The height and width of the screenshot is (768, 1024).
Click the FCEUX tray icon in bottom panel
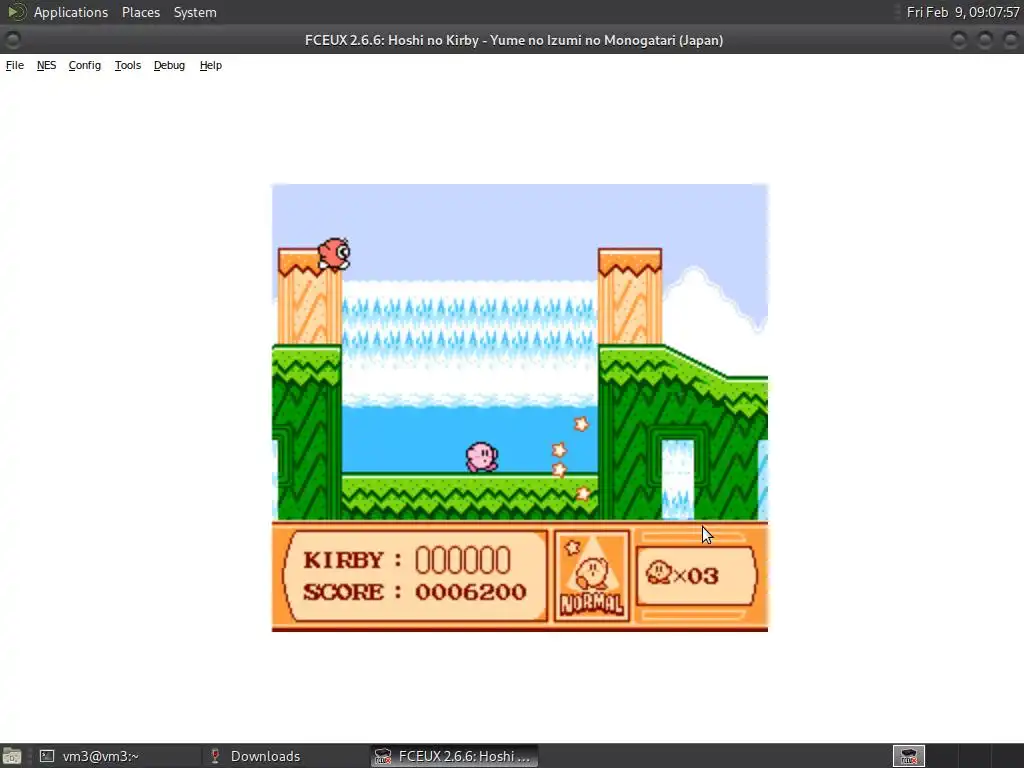(908, 756)
